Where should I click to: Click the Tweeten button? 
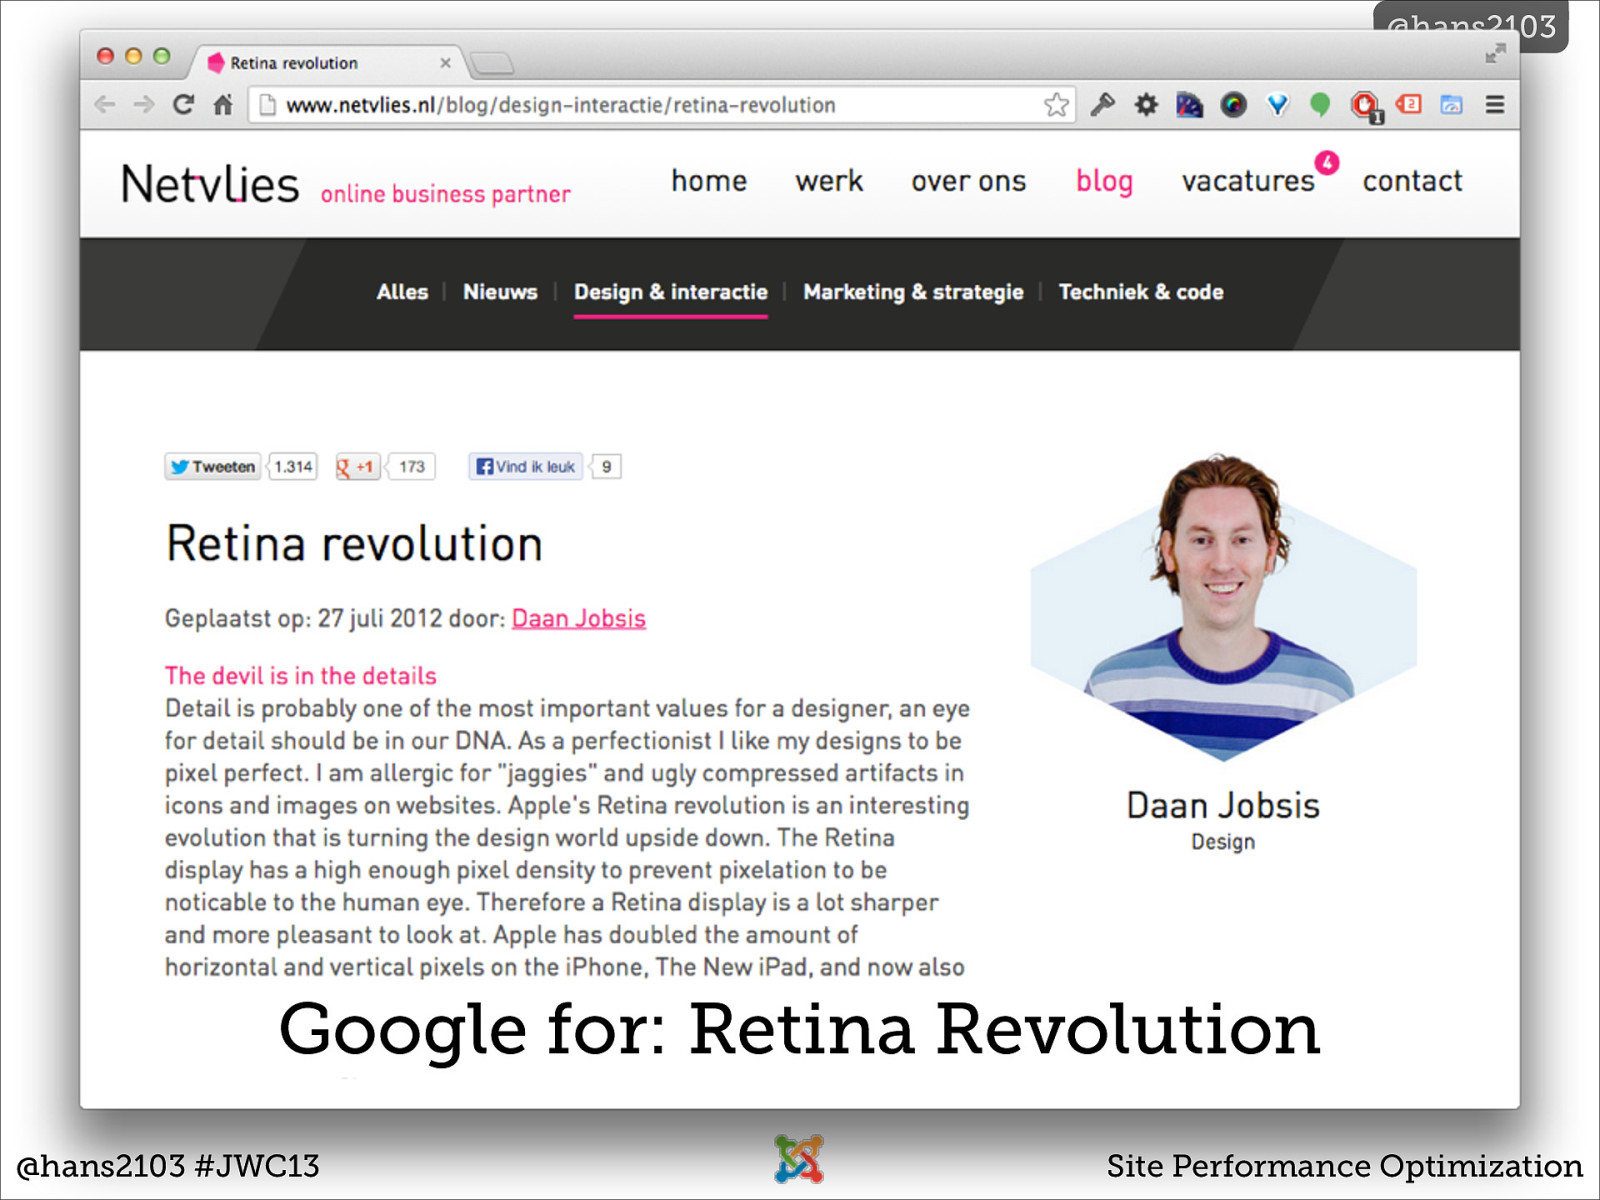213,467
